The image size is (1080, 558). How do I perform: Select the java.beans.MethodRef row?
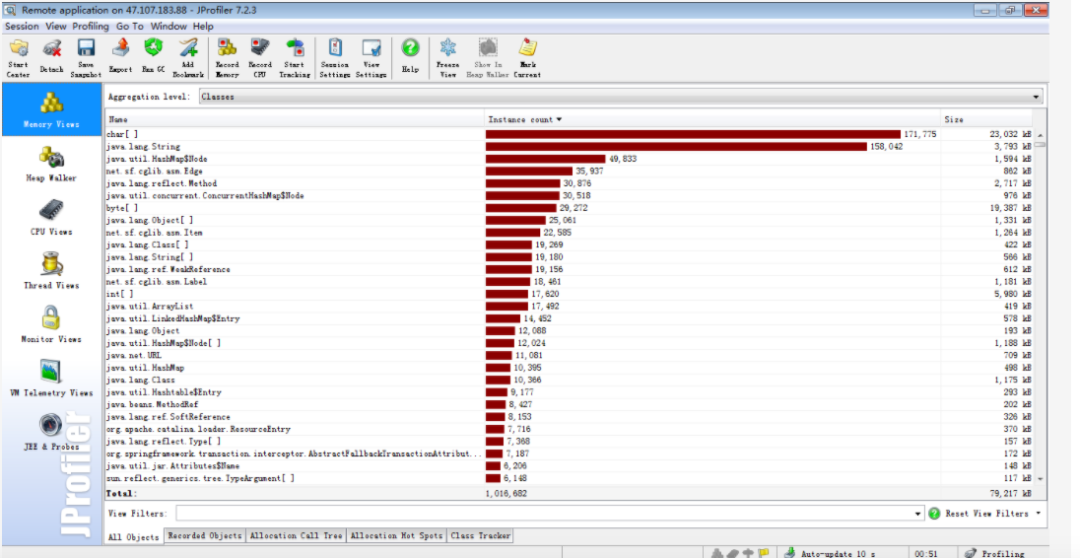[x=569, y=404]
